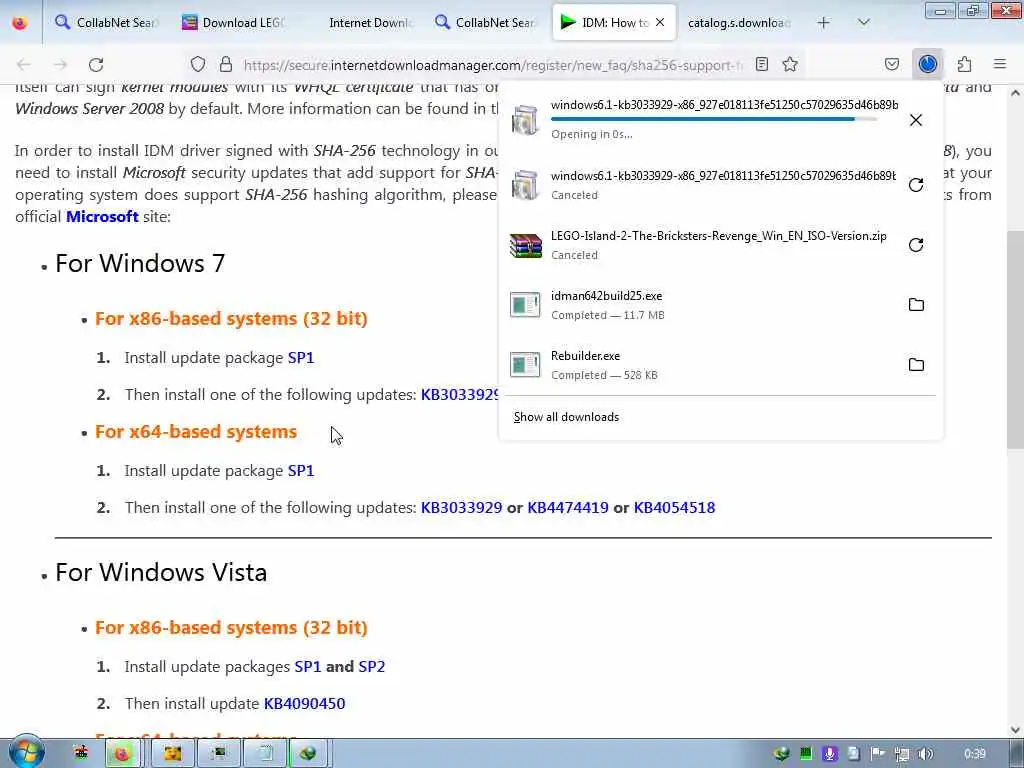Click the page vertical scrollbar thumb

click(x=1015, y=340)
